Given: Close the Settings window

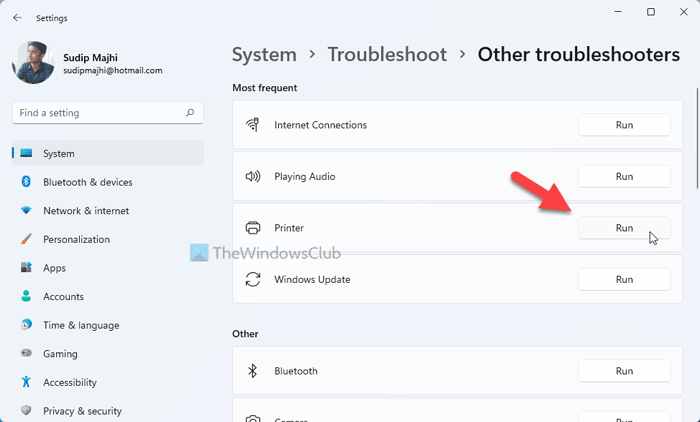Looking at the screenshot, I should pyautogui.click(x=683, y=12).
